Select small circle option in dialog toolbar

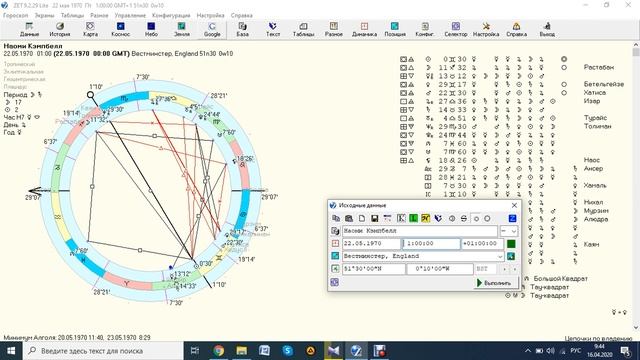pyautogui.click(x=476, y=219)
